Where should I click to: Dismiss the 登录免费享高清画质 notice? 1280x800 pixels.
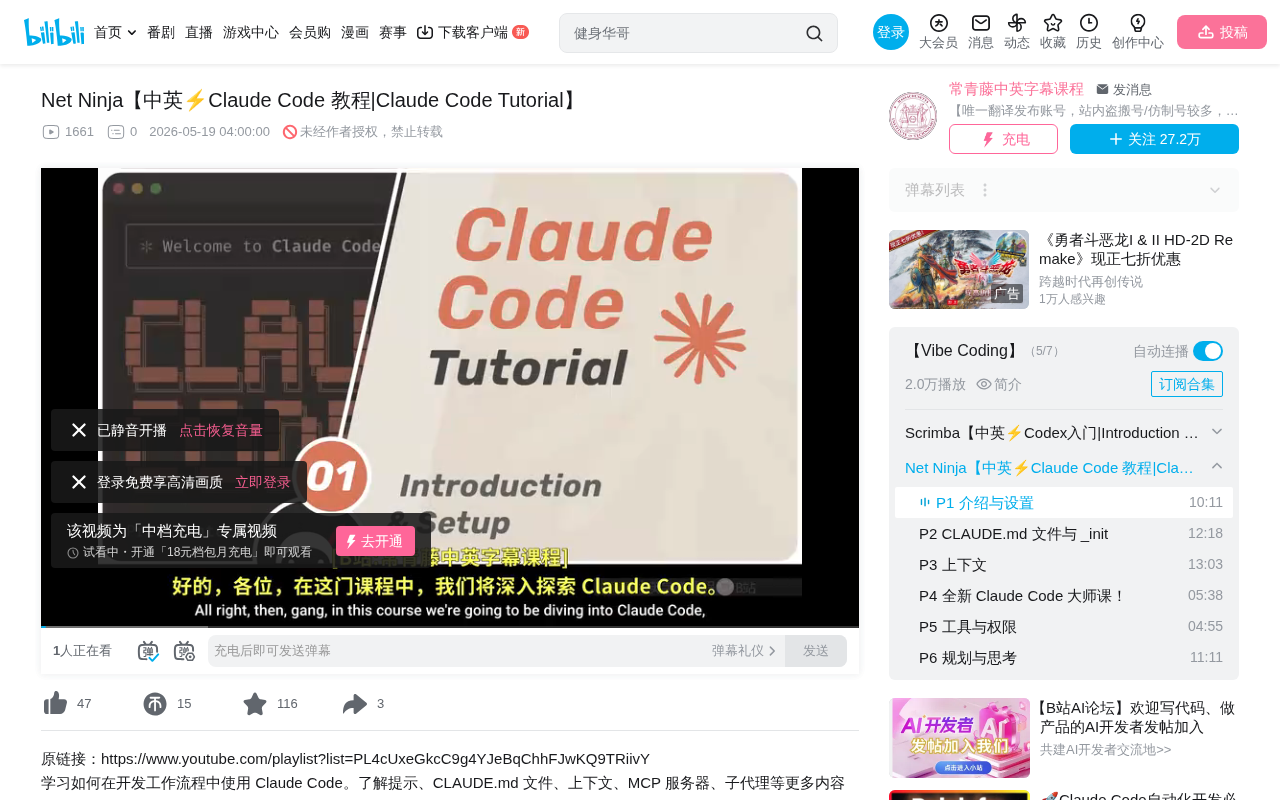[x=79, y=482]
